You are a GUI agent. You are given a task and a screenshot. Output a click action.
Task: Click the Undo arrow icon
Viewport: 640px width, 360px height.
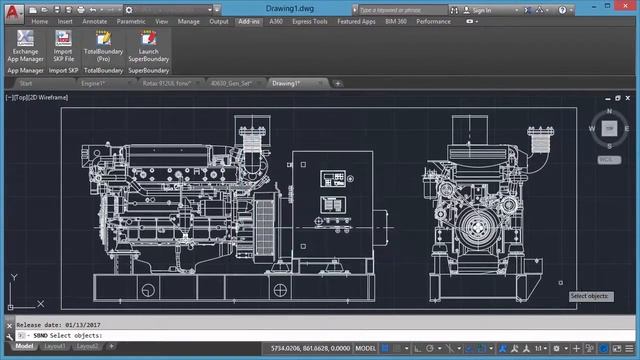tap(93, 10)
